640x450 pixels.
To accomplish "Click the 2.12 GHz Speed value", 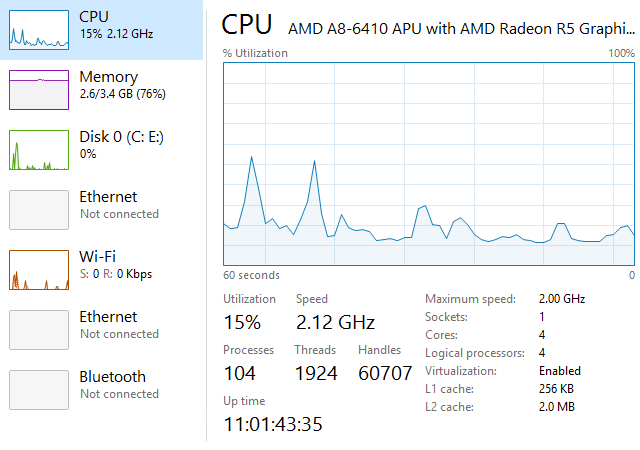I will click(335, 322).
